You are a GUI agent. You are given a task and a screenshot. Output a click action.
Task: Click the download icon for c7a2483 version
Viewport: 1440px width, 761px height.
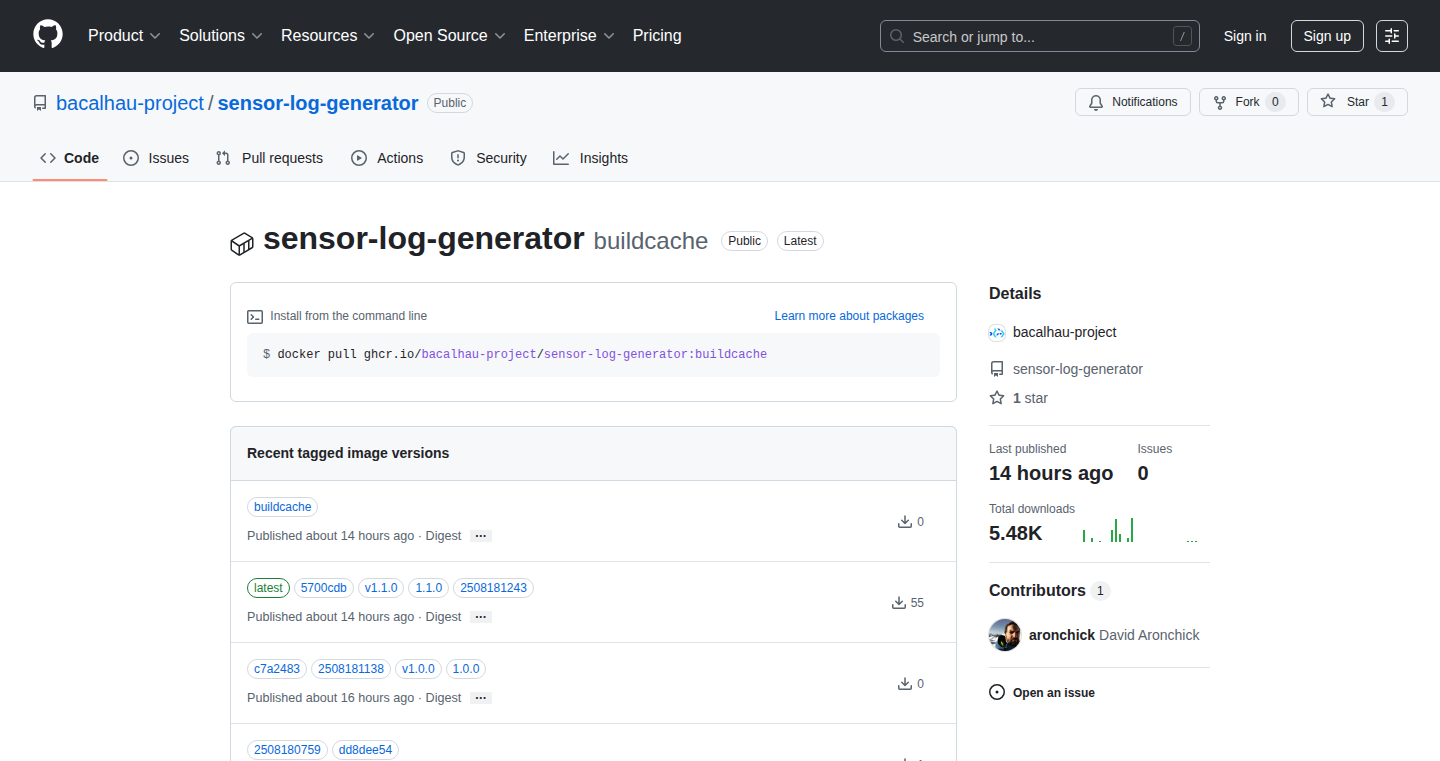905,684
